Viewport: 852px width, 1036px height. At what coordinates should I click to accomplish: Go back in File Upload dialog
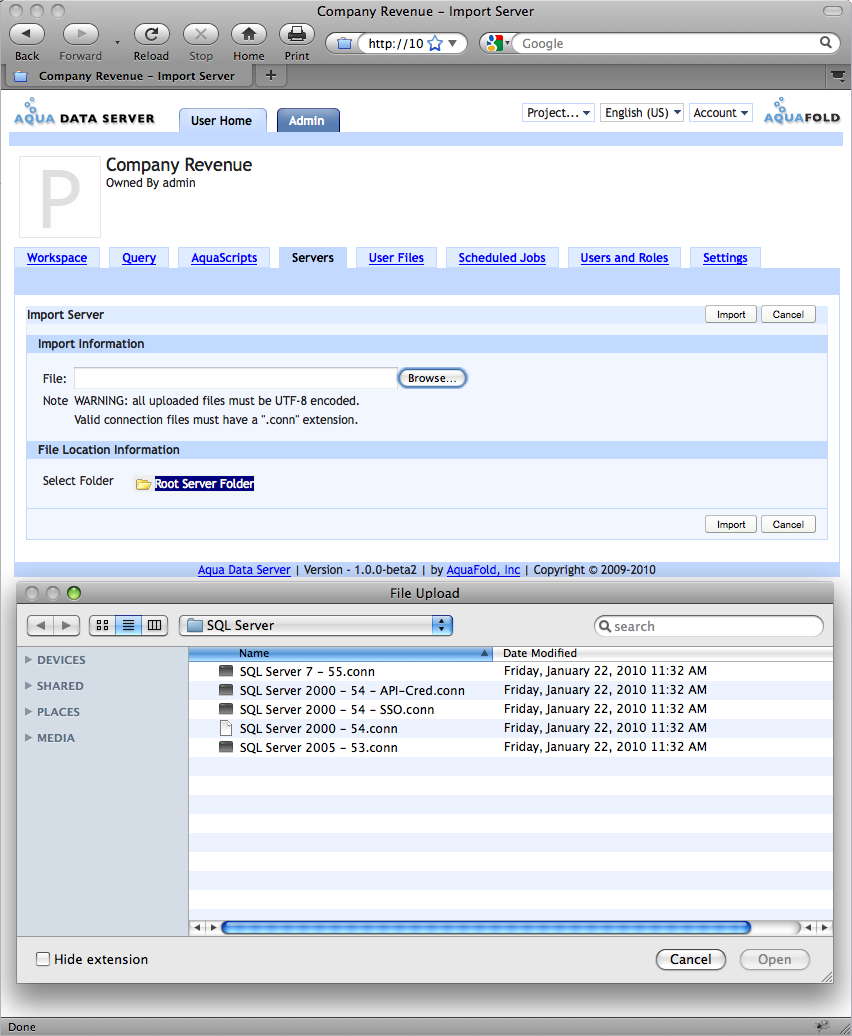pos(40,625)
